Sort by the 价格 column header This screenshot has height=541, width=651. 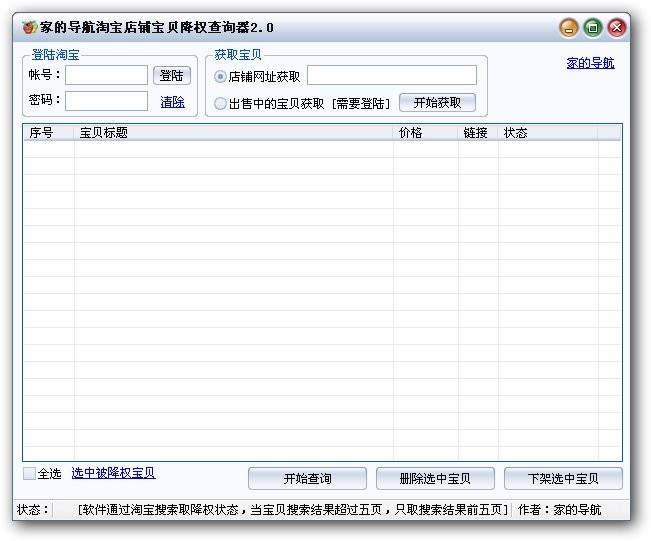click(426, 133)
